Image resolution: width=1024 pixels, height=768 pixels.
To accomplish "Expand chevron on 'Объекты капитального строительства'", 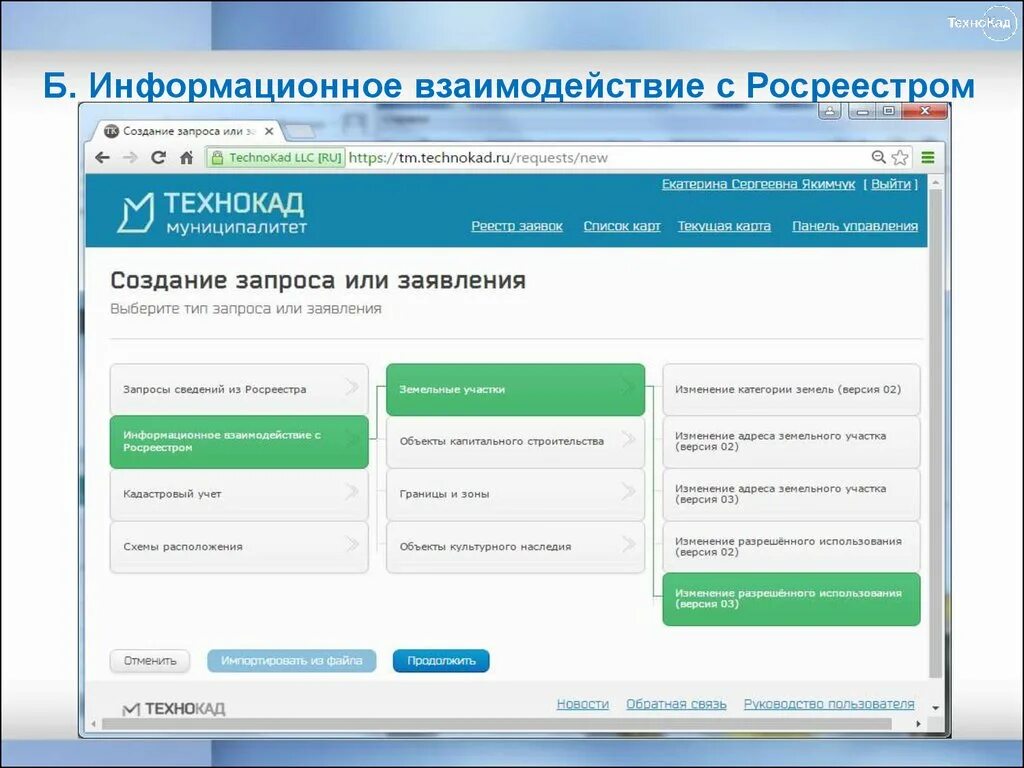I will click(628, 440).
